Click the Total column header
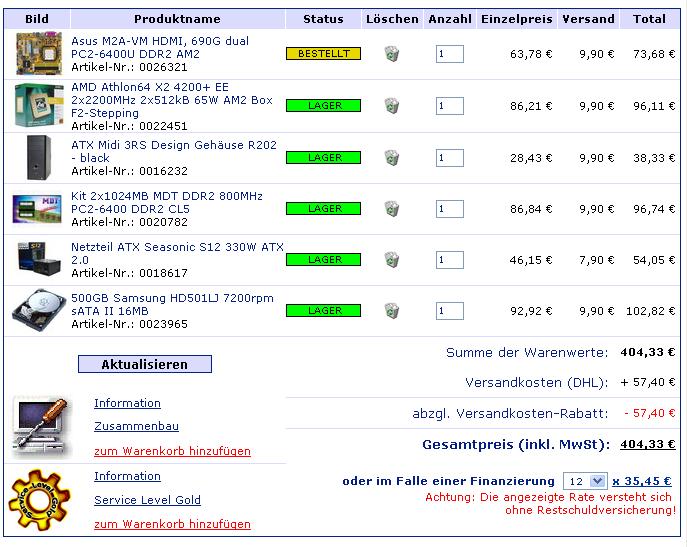Screen dimensions: 687x547 coord(649,19)
